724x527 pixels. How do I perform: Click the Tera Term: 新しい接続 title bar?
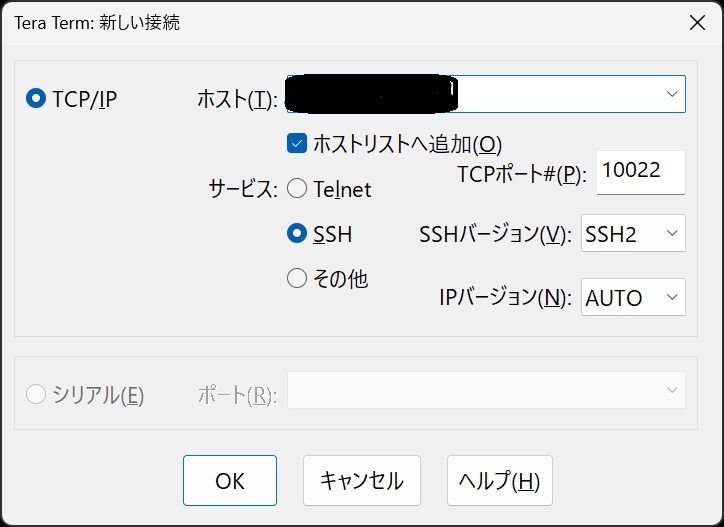coord(300,21)
